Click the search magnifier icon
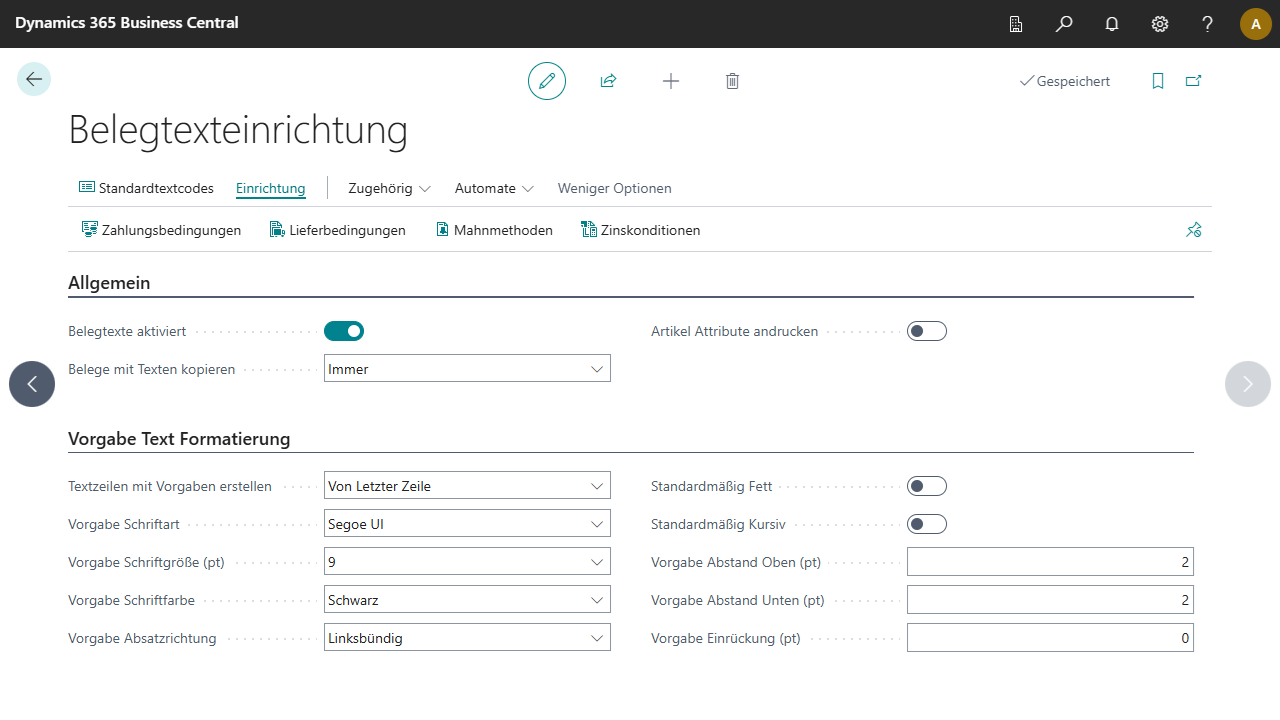This screenshot has width=1280, height=720. (x=1064, y=24)
